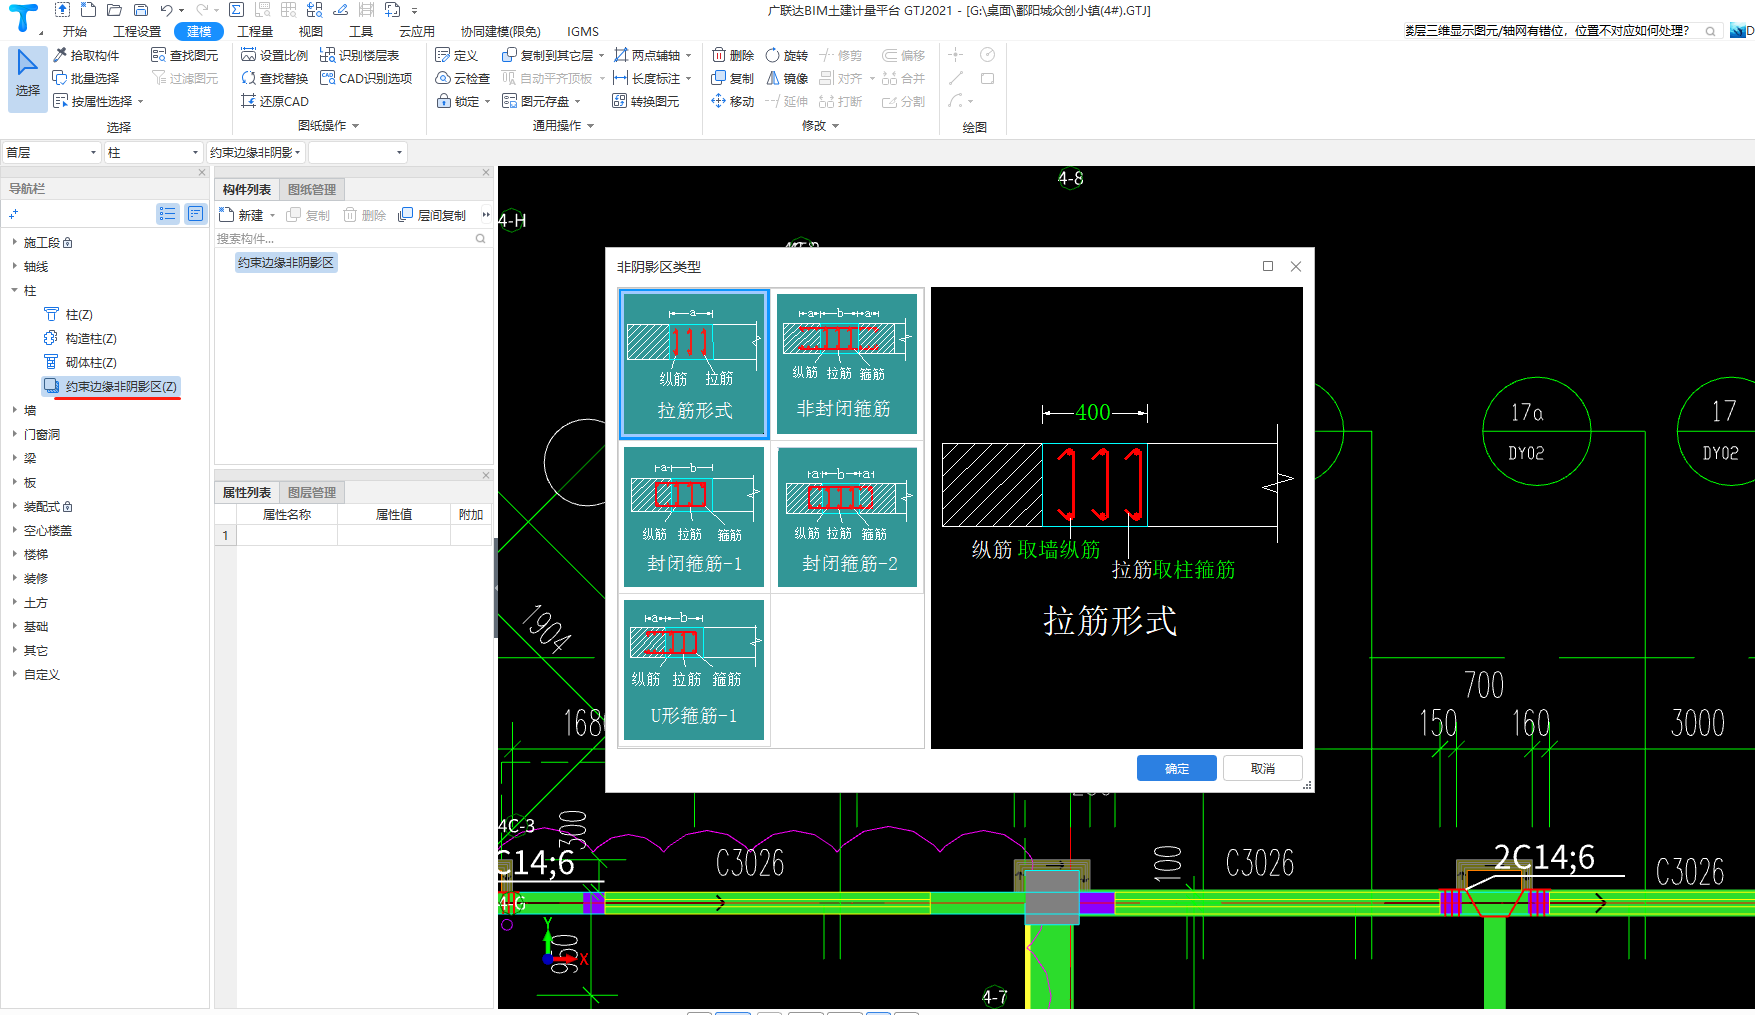Click 长度标注 length dimension tool
Image resolution: width=1755 pixels, height=1015 pixels.
pyautogui.click(x=647, y=78)
